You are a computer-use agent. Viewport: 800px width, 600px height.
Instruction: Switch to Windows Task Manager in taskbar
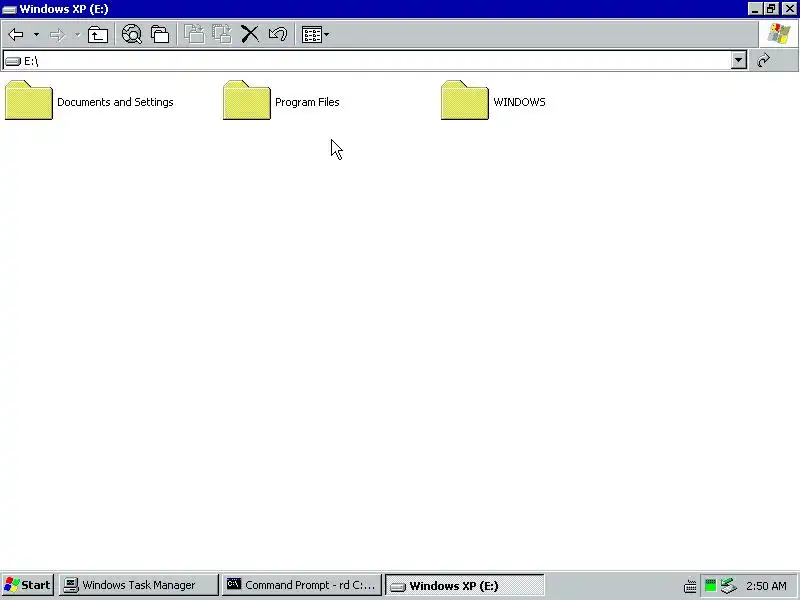coord(138,585)
